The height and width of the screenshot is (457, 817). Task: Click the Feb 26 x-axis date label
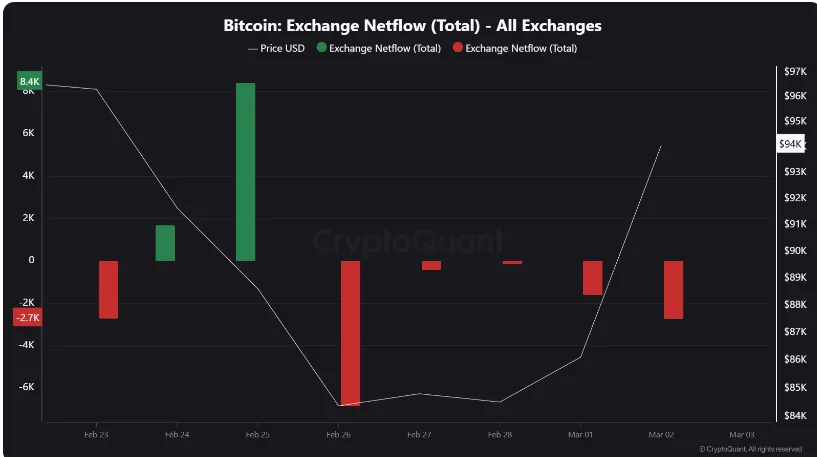click(338, 435)
